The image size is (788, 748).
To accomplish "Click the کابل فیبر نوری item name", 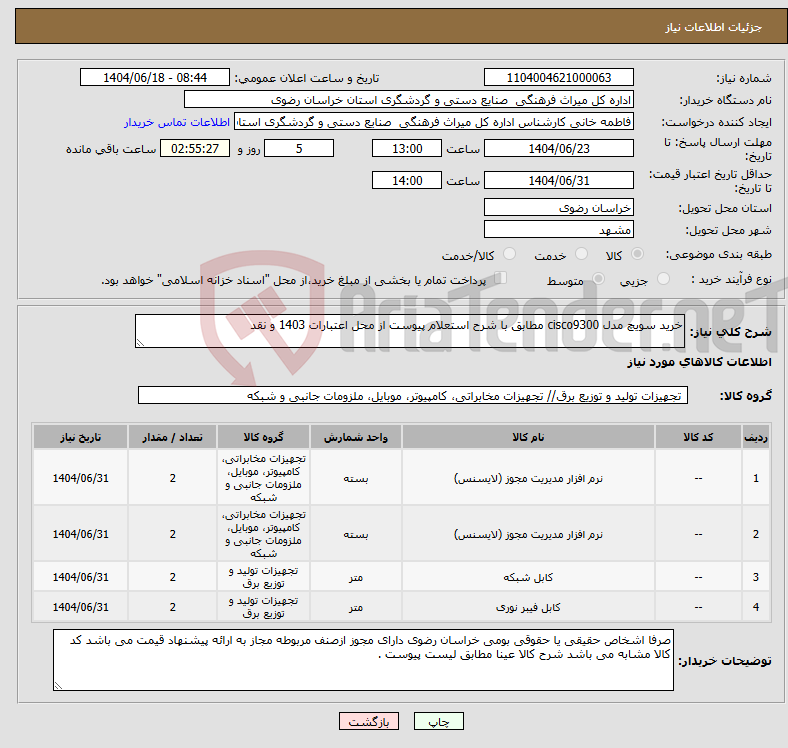I will [528, 607].
